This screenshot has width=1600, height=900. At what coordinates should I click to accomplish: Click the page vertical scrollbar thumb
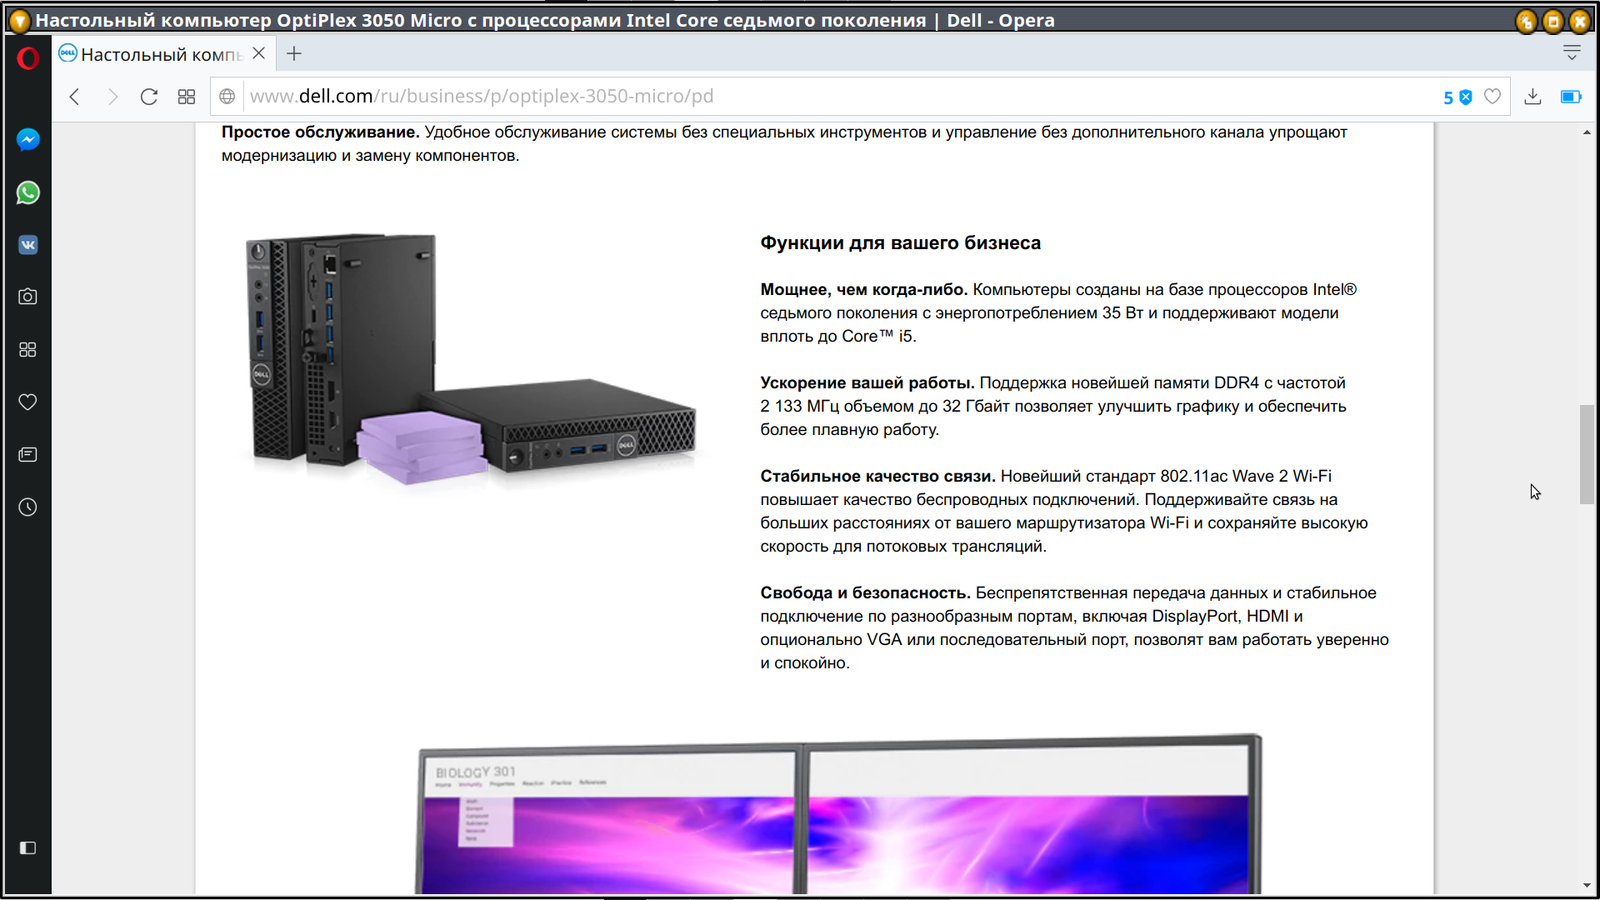1587,455
